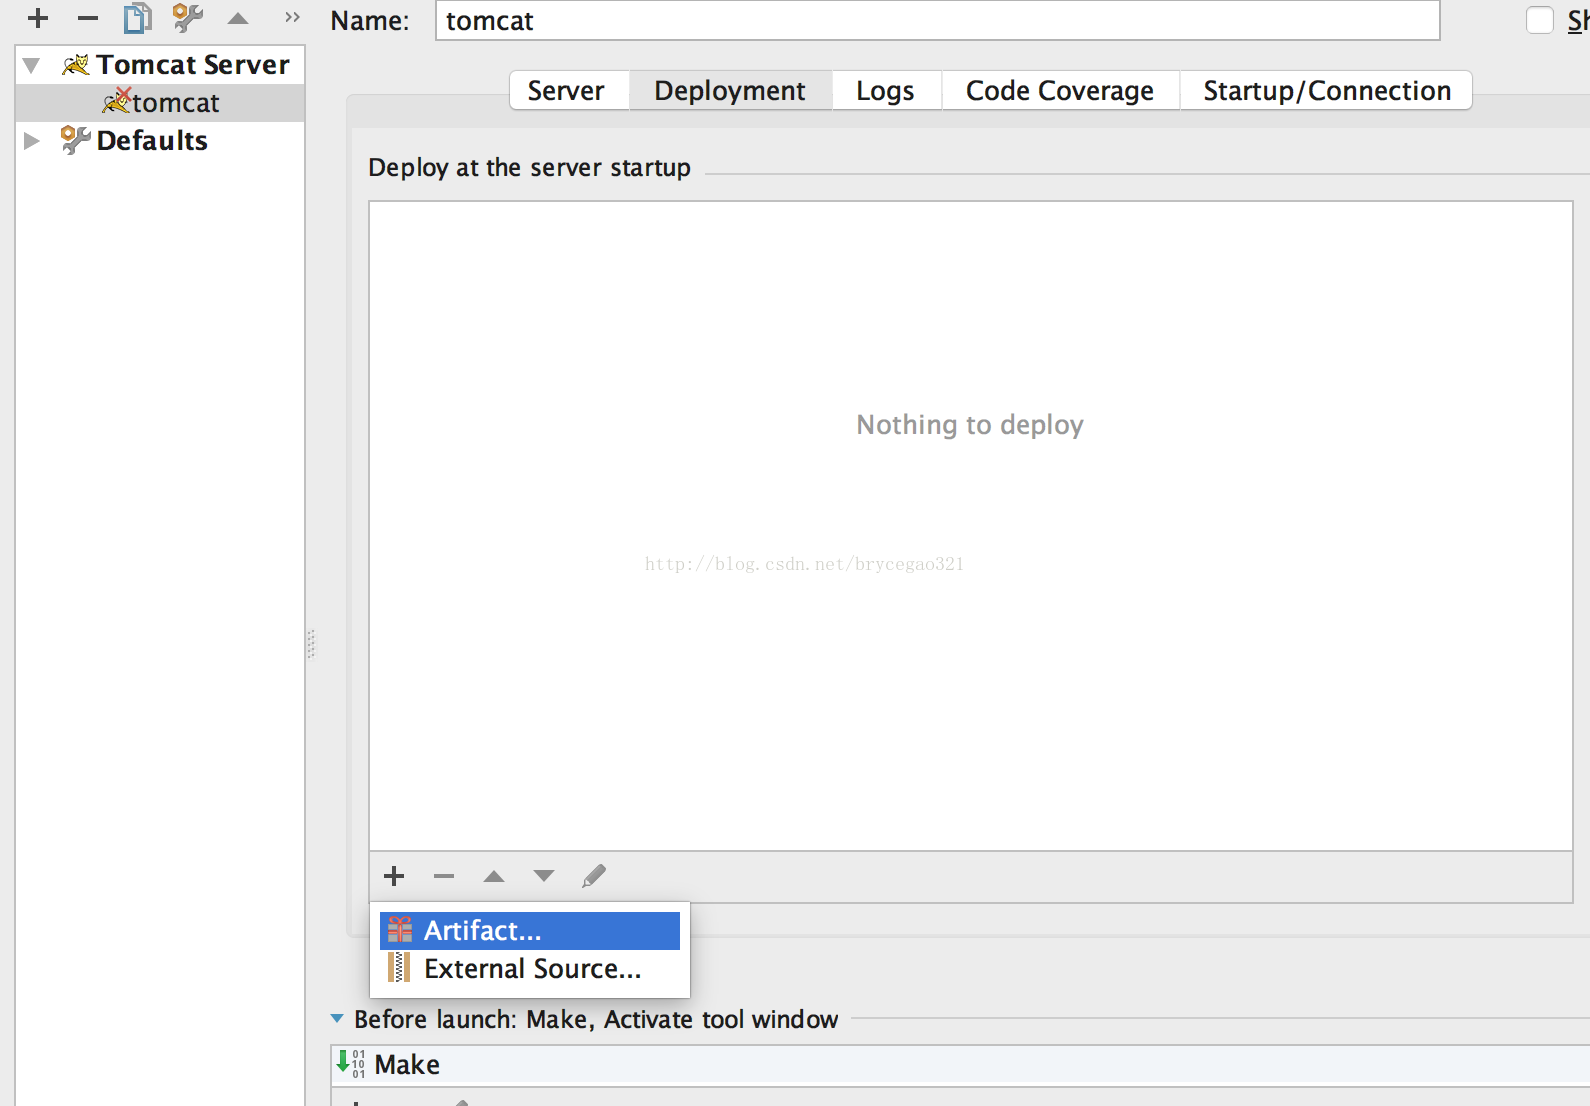
Task: Choose Artifact... from the popup menu
Action: [530, 931]
